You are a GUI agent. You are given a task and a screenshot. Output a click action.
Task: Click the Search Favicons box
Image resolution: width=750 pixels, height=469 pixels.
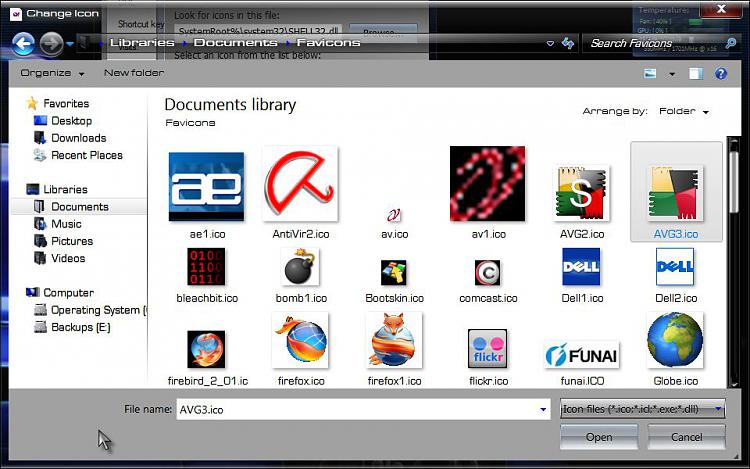pyautogui.click(x=654, y=44)
